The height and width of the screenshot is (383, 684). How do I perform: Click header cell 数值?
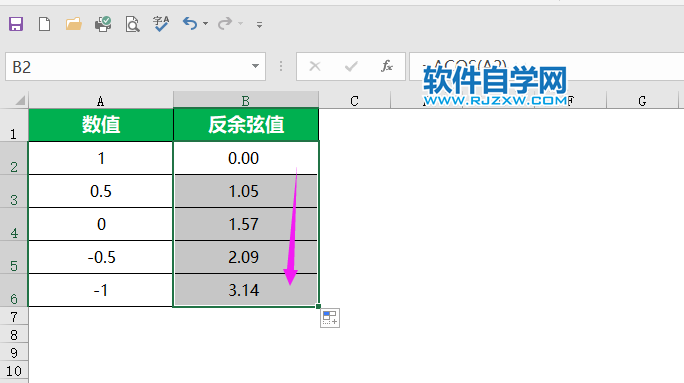[x=101, y=125]
